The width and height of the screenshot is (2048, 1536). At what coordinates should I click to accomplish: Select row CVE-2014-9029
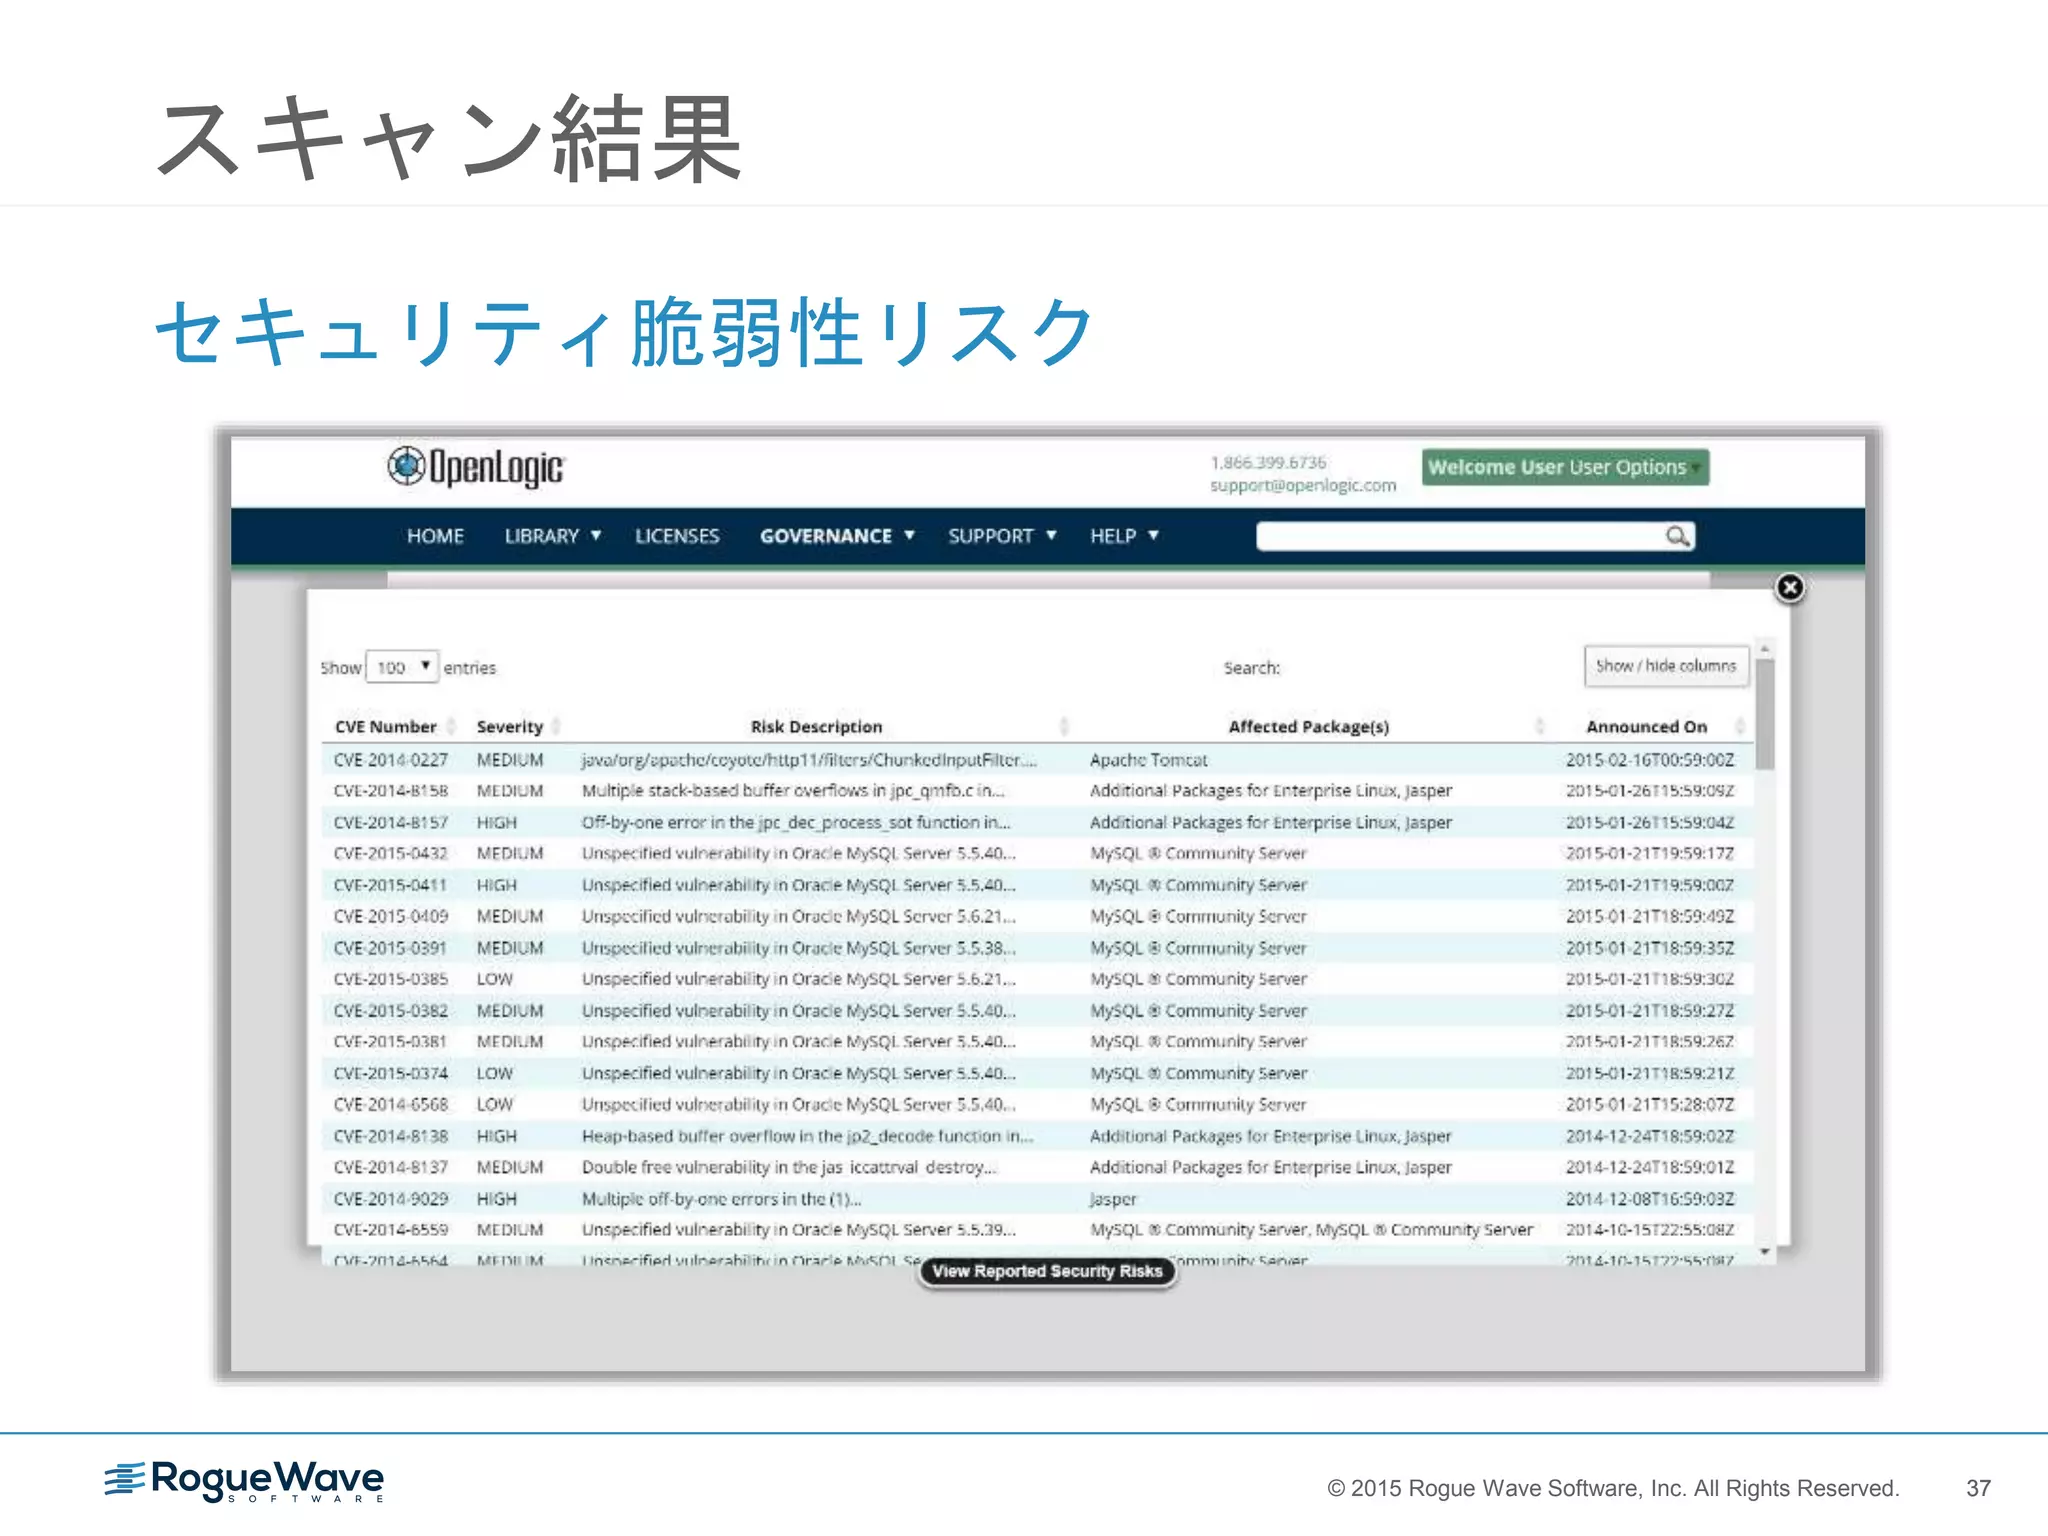point(1037,1199)
